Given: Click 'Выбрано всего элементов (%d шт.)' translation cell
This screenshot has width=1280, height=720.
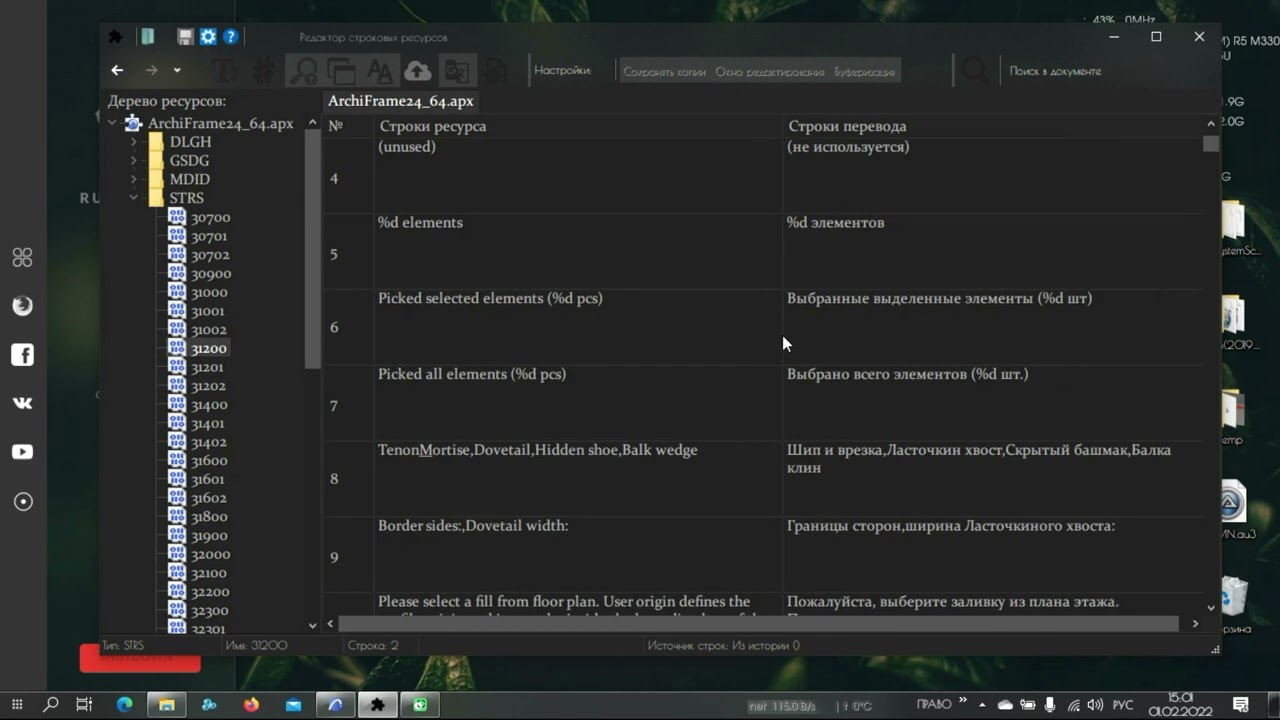Looking at the screenshot, I should [x=993, y=403].
